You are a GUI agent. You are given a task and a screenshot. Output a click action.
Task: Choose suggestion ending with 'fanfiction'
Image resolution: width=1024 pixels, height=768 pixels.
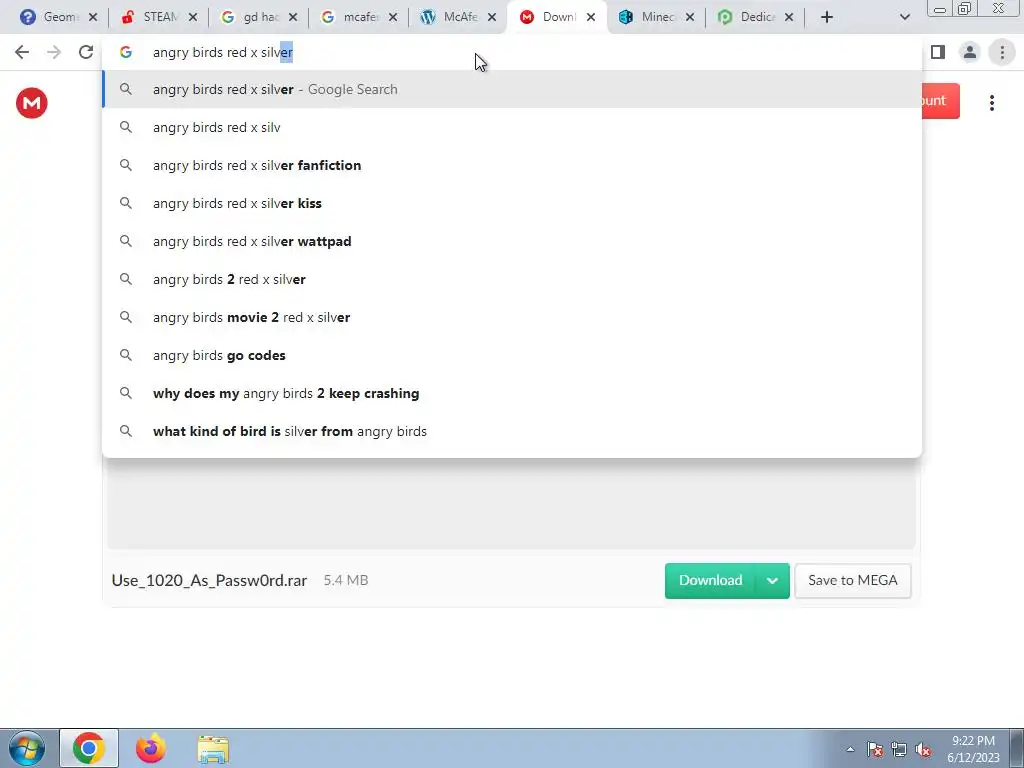[513, 165]
